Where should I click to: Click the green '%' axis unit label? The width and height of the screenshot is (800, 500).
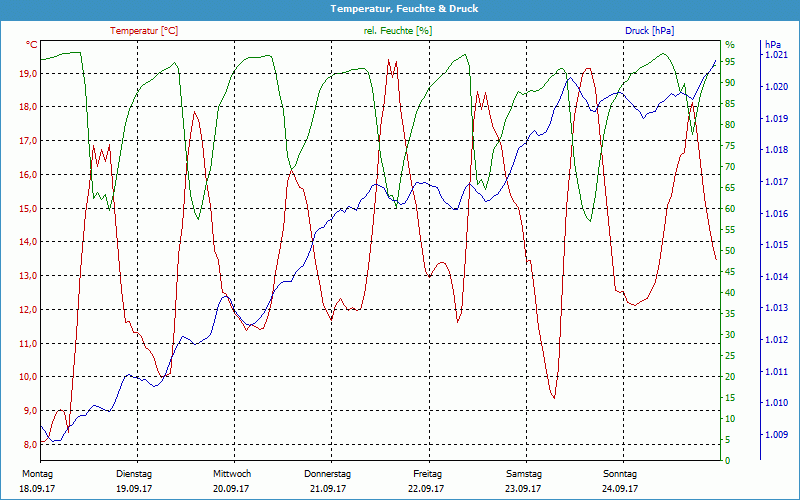pyautogui.click(x=730, y=45)
